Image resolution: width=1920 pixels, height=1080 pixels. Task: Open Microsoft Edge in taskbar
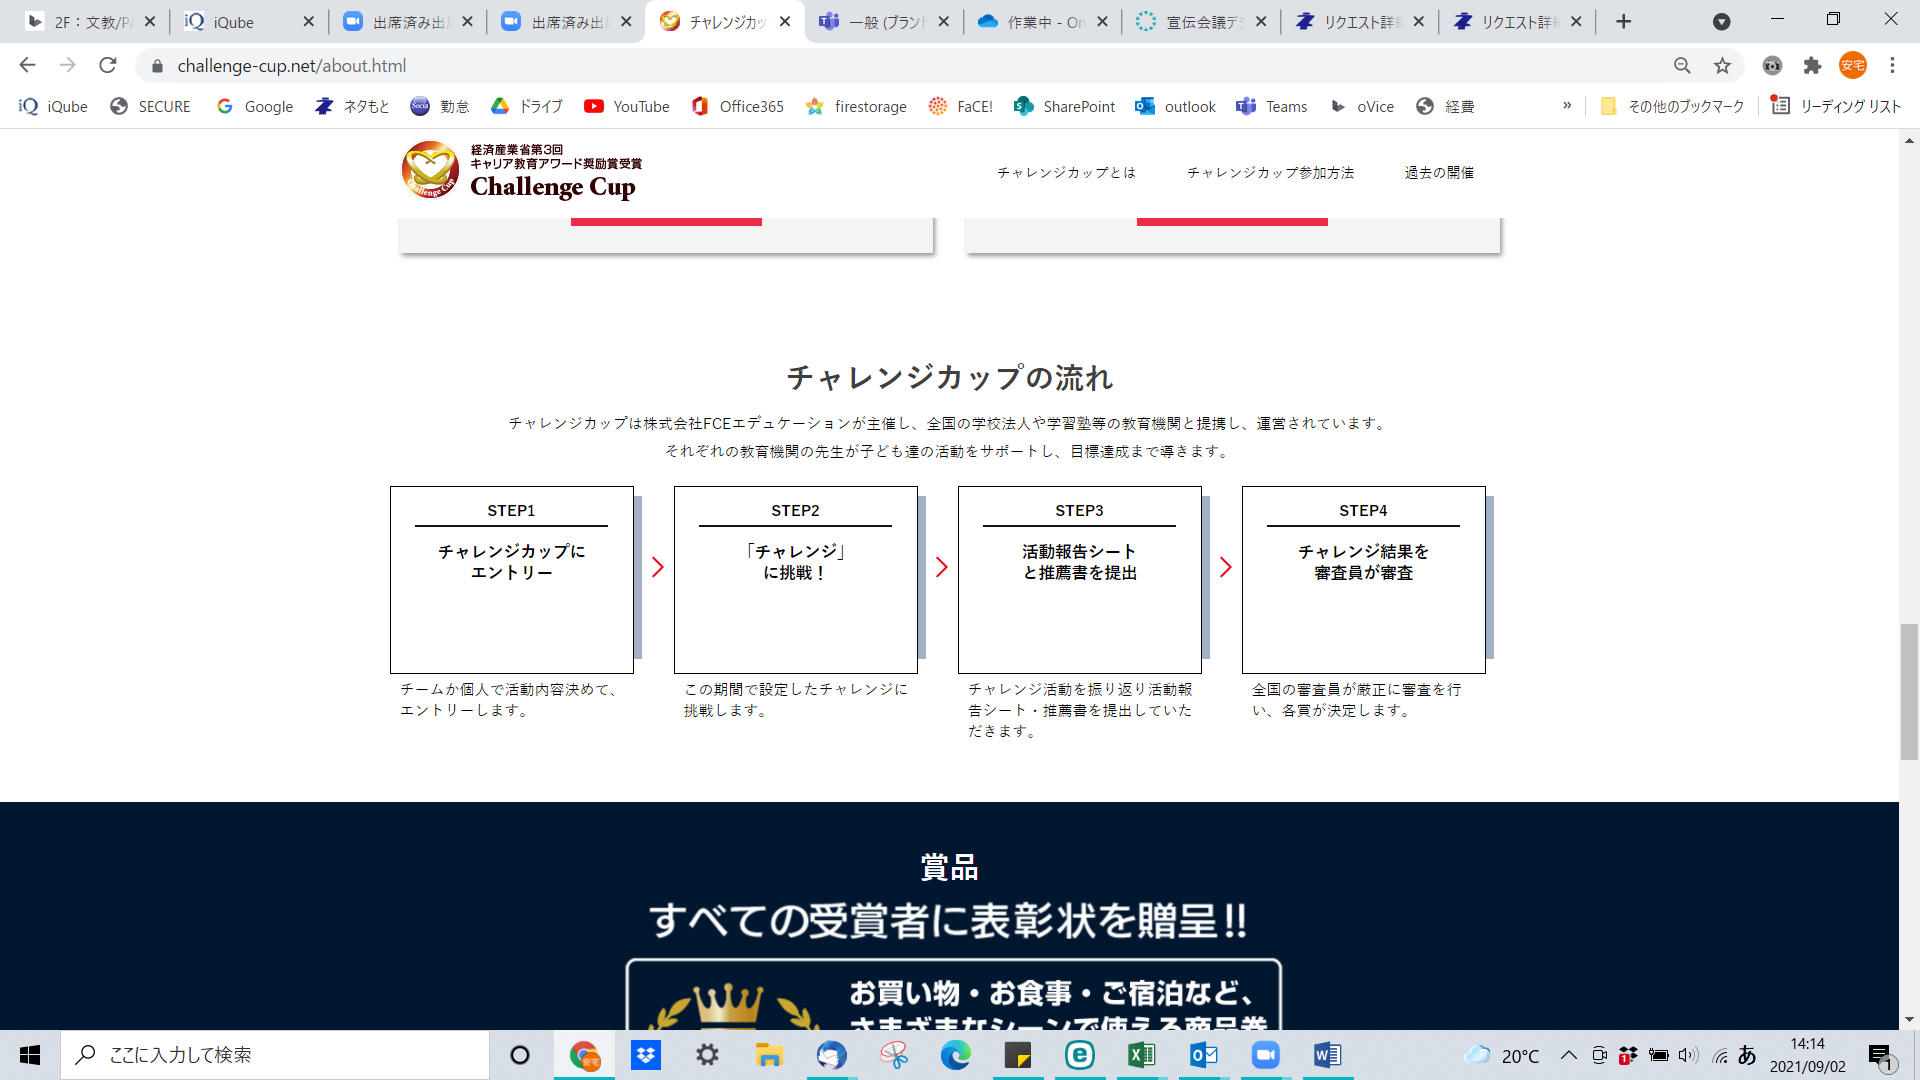[x=955, y=1055]
